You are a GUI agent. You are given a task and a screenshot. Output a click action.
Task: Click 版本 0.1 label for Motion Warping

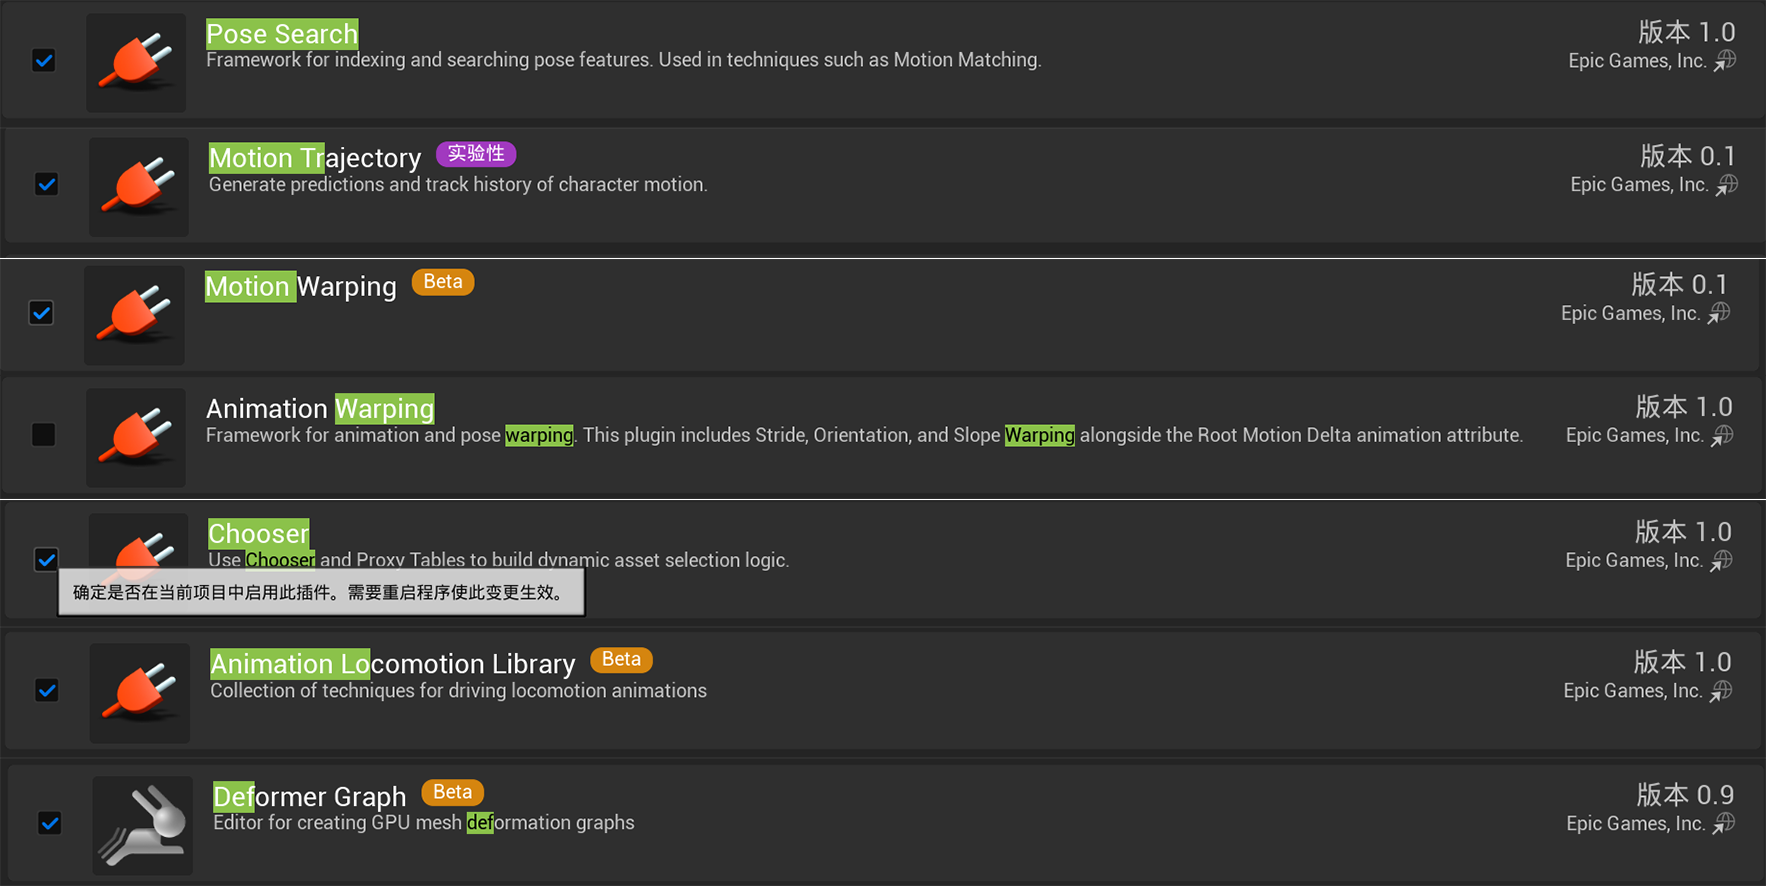[1680, 285]
